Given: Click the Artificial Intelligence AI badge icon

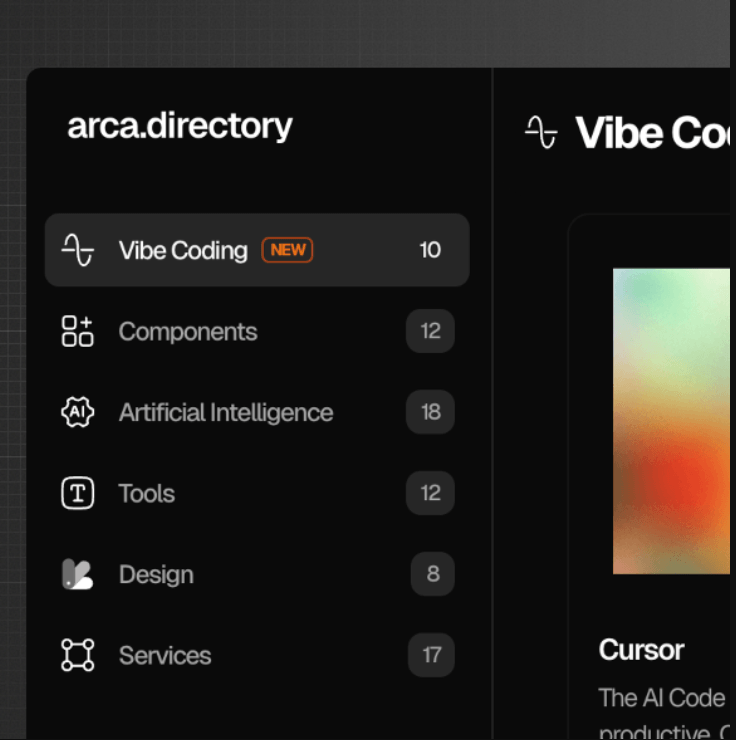Looking at the screenshot, I should tap(77, 412).
